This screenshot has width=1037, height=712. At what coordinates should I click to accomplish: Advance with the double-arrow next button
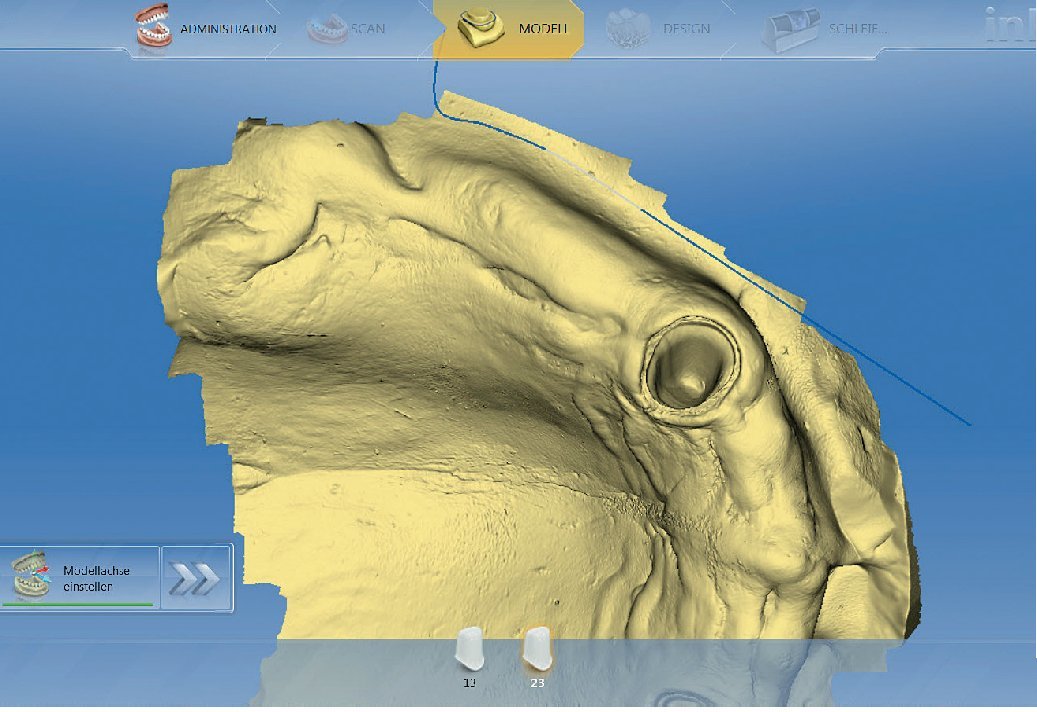(x=196, y=578)
